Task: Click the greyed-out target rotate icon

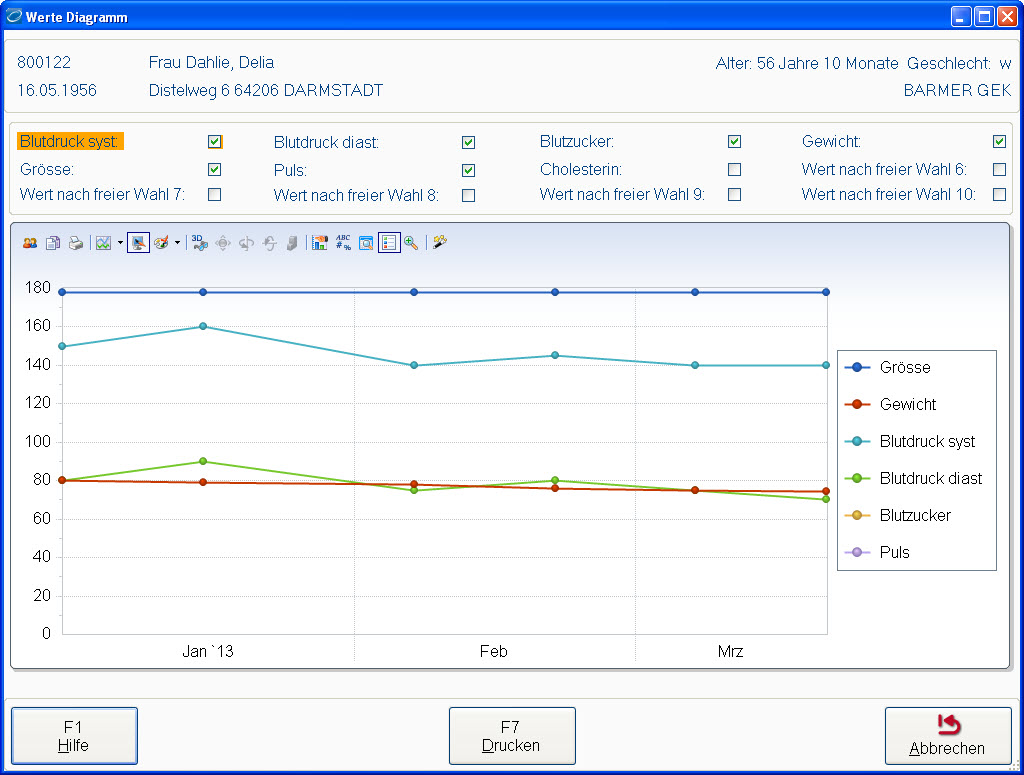Action: 223,243
